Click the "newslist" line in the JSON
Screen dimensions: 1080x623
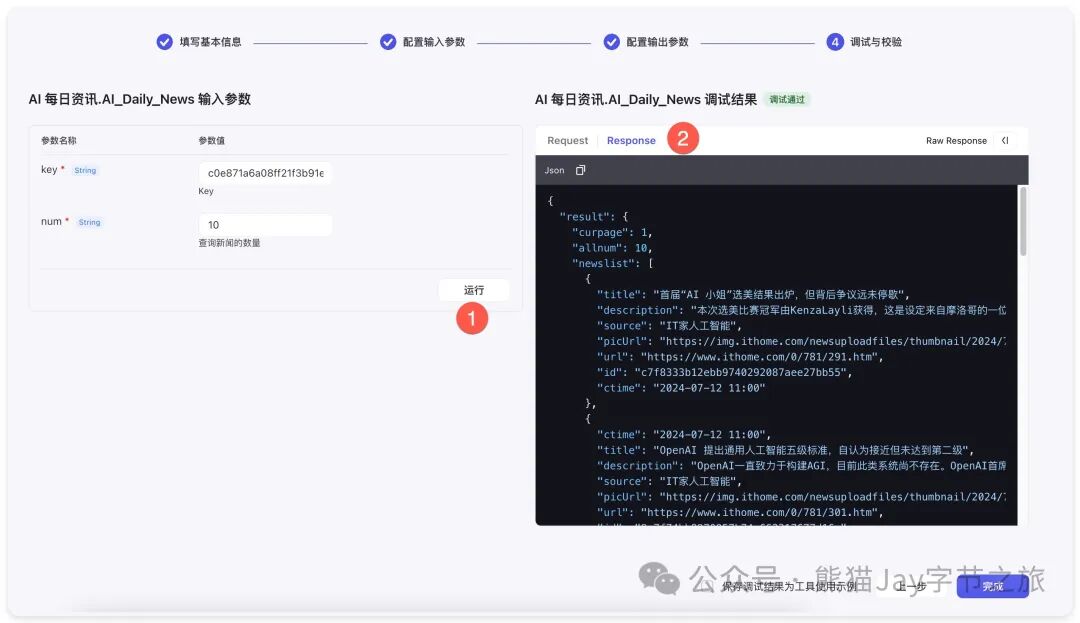tap(612, 263)
